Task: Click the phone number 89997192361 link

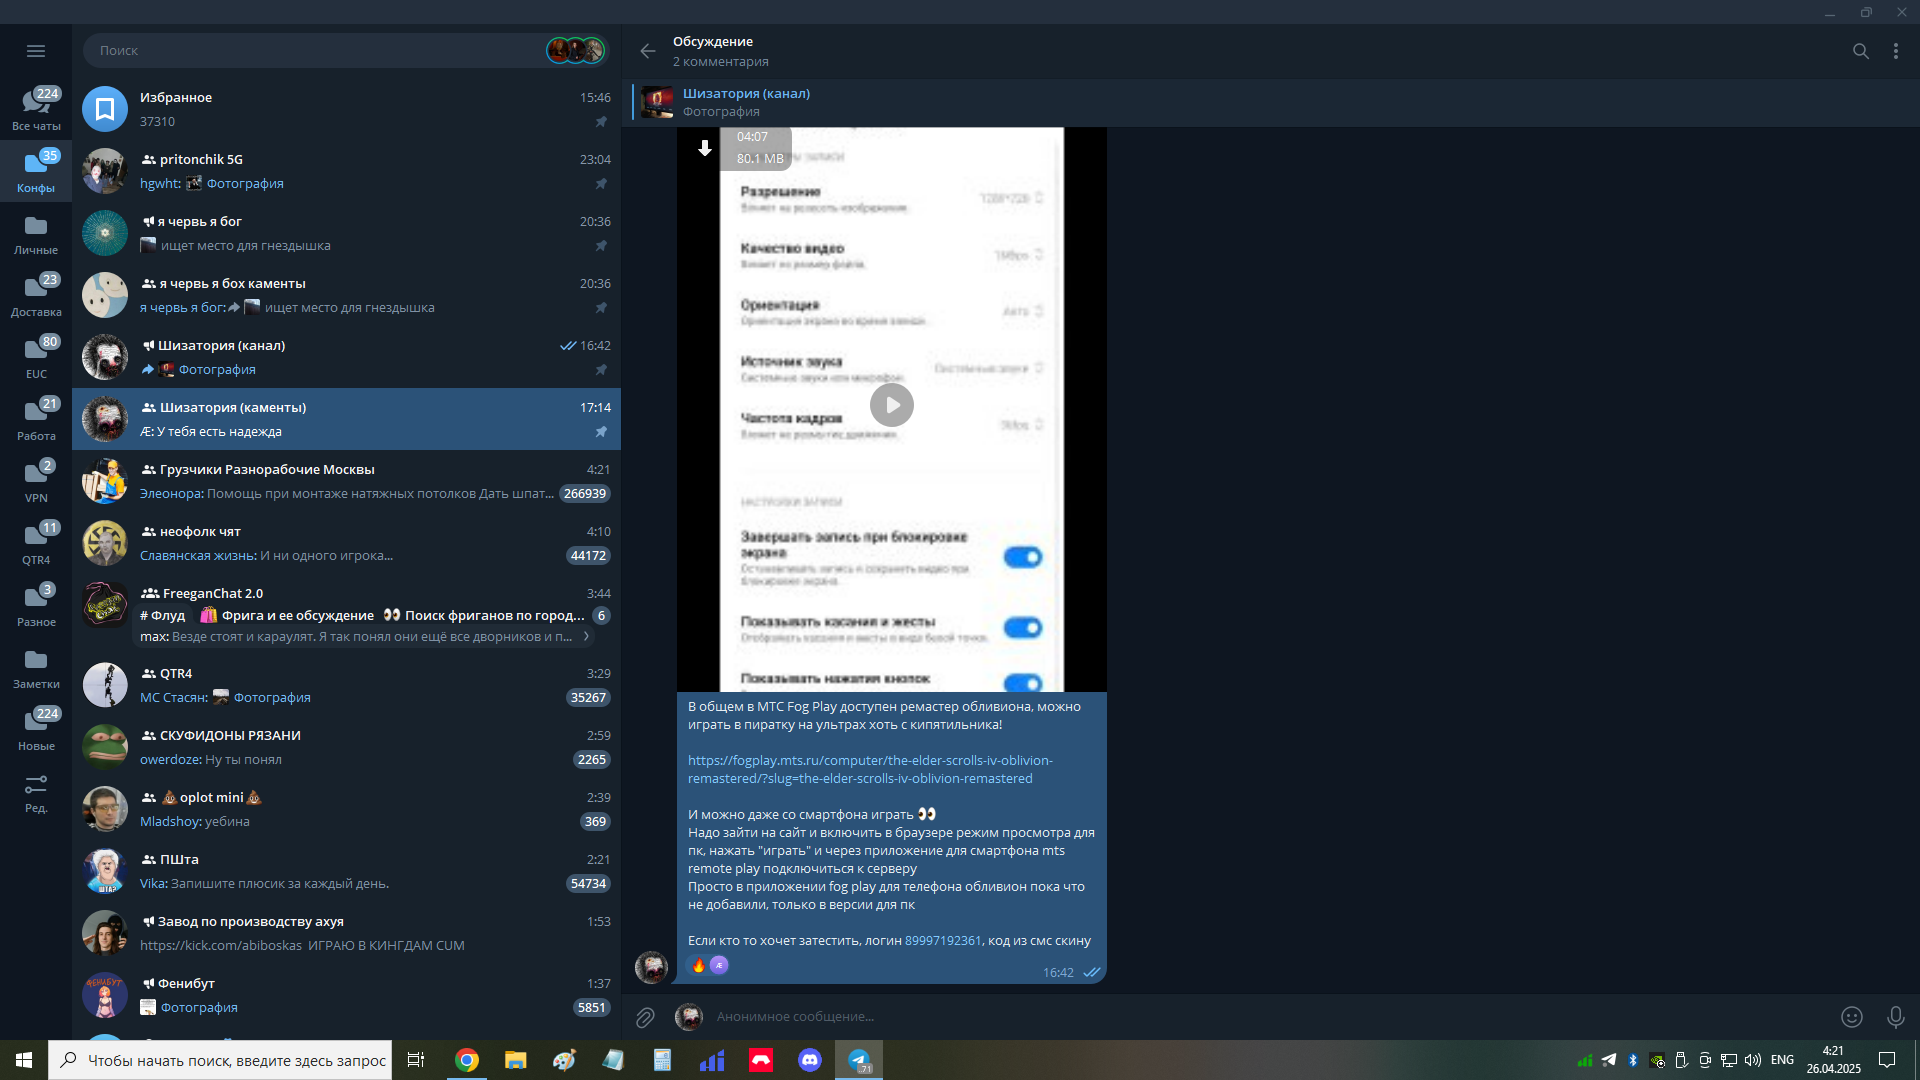Action: point(942,941)
